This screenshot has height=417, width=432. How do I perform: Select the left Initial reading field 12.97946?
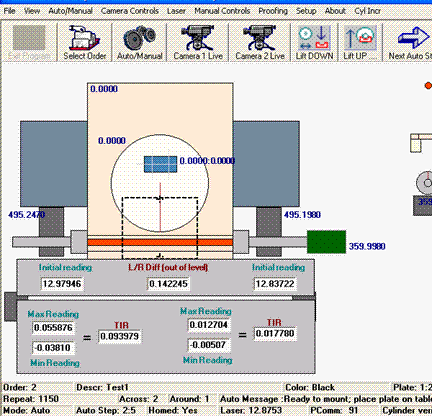click(x=62, y=284)
